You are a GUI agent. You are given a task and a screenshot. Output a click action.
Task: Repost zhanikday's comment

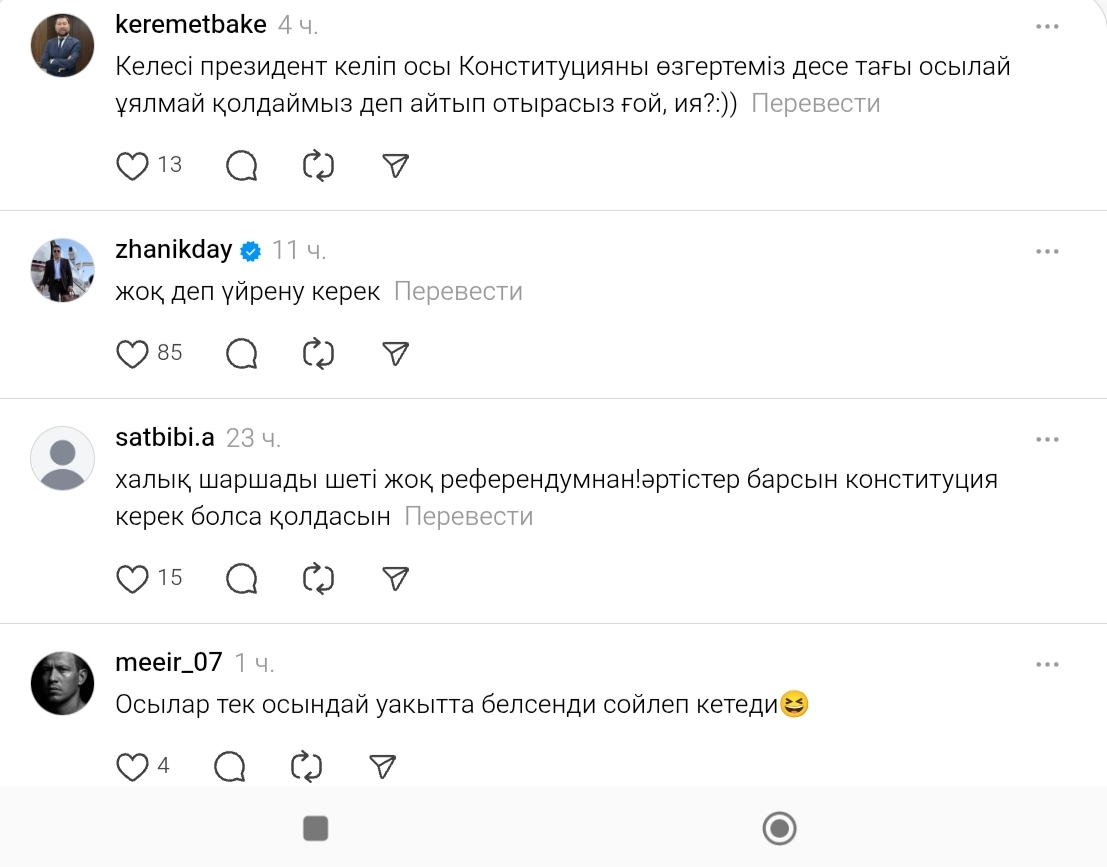[x=318, y=353]
